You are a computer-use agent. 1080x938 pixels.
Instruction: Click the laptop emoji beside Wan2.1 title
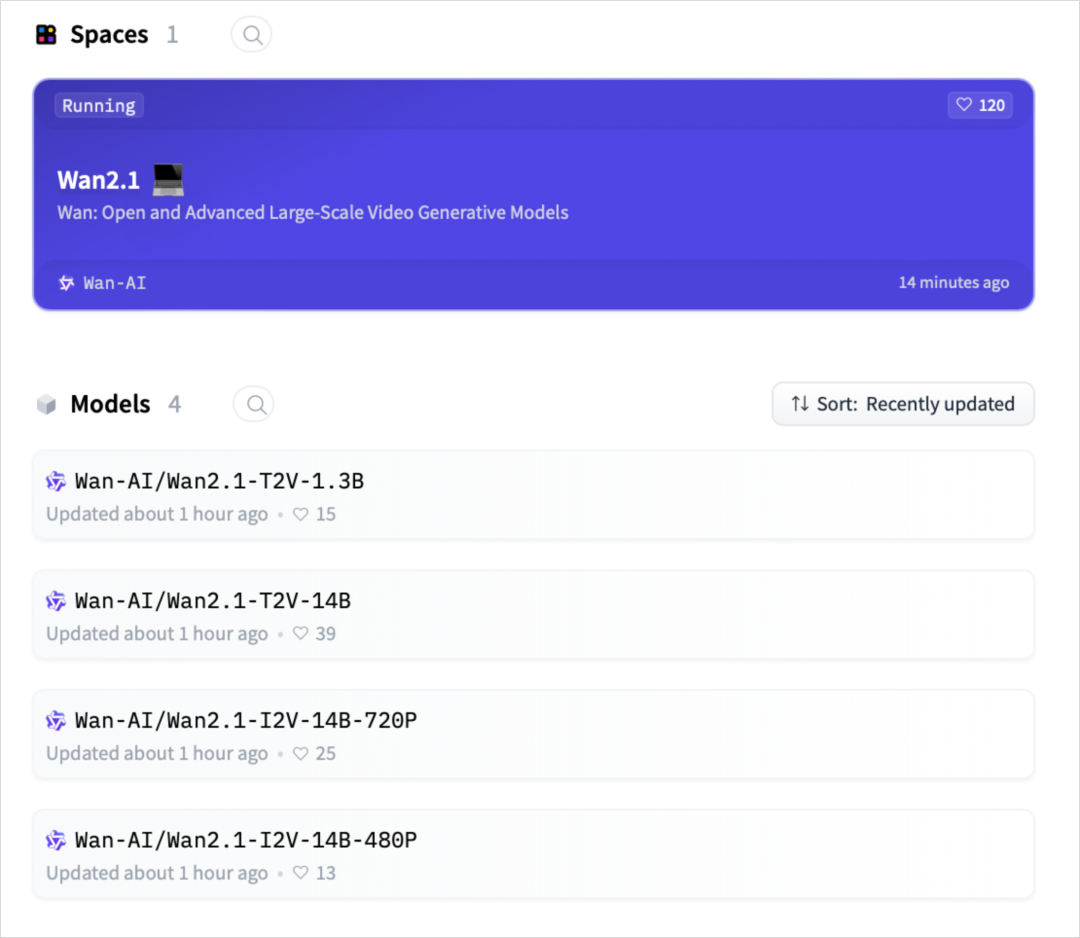168,180
